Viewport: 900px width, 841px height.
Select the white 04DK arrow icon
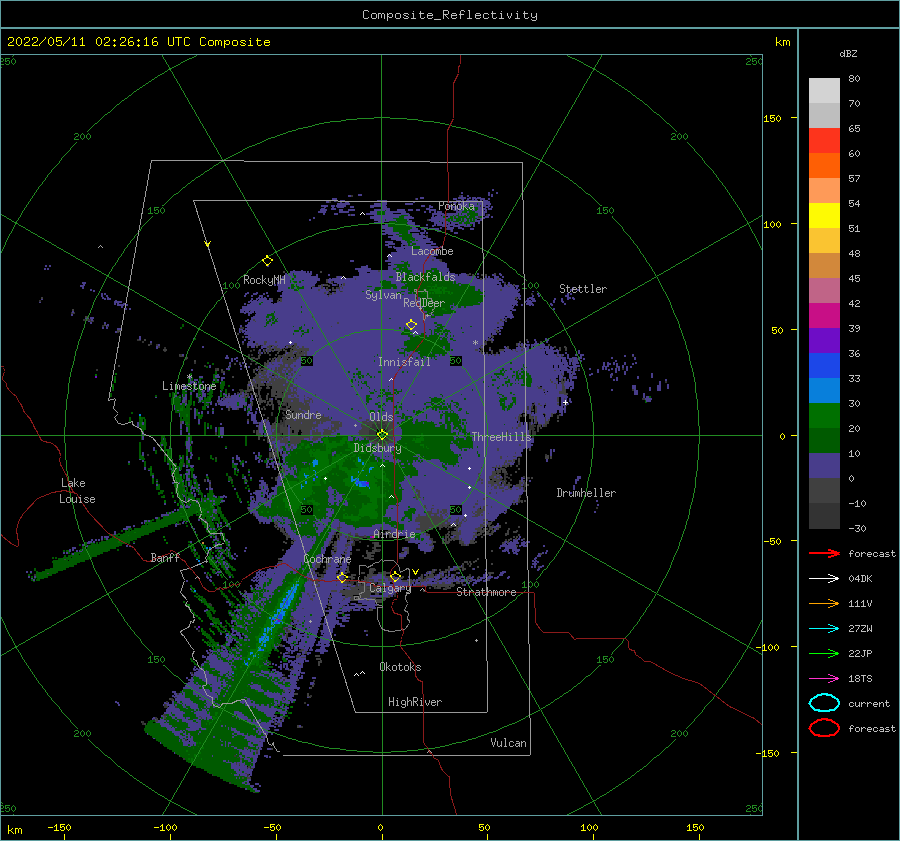click(824, 578)
